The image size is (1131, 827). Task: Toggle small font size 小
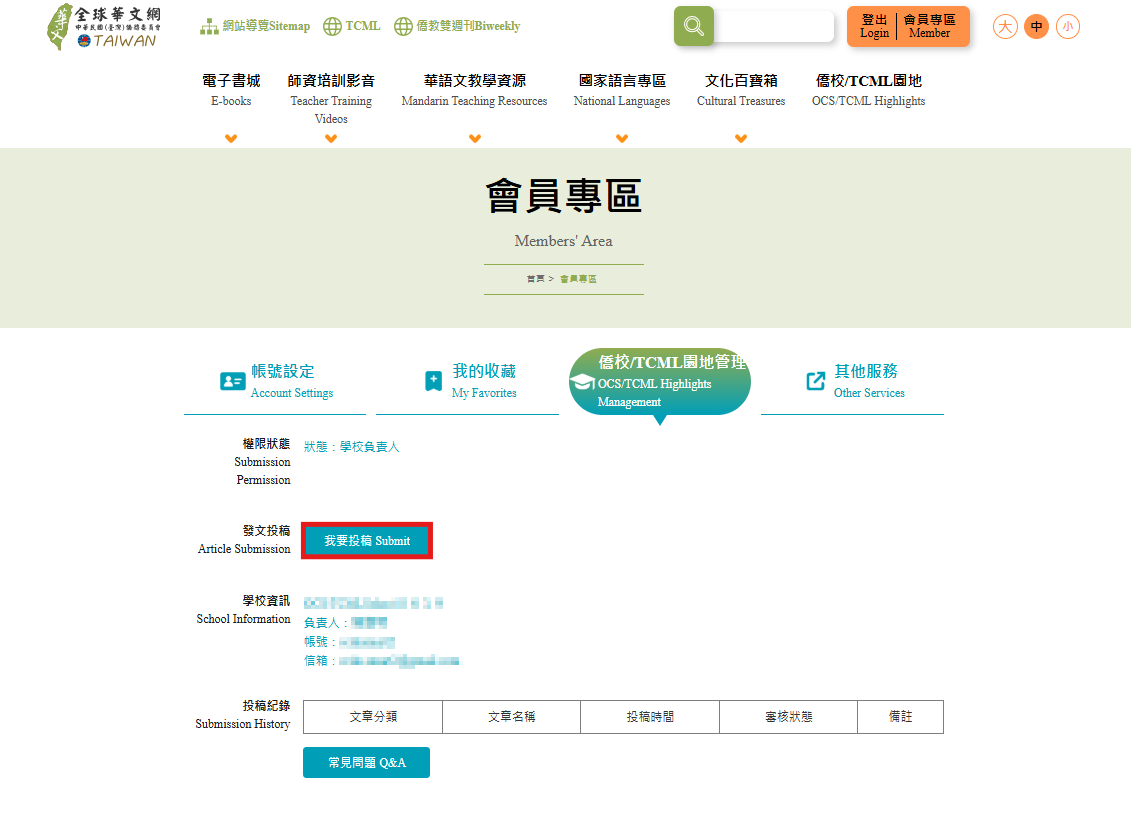1067,26
